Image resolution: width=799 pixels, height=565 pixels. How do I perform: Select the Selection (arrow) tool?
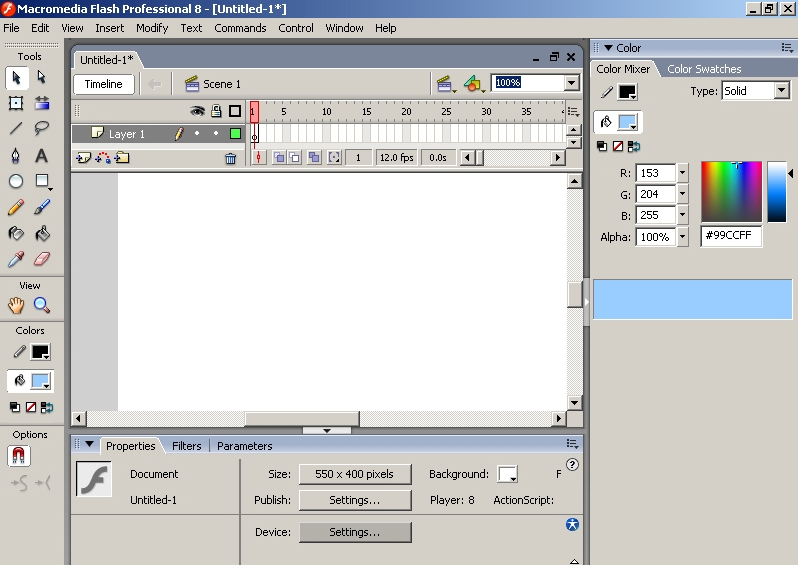click(x=16, y=77)
